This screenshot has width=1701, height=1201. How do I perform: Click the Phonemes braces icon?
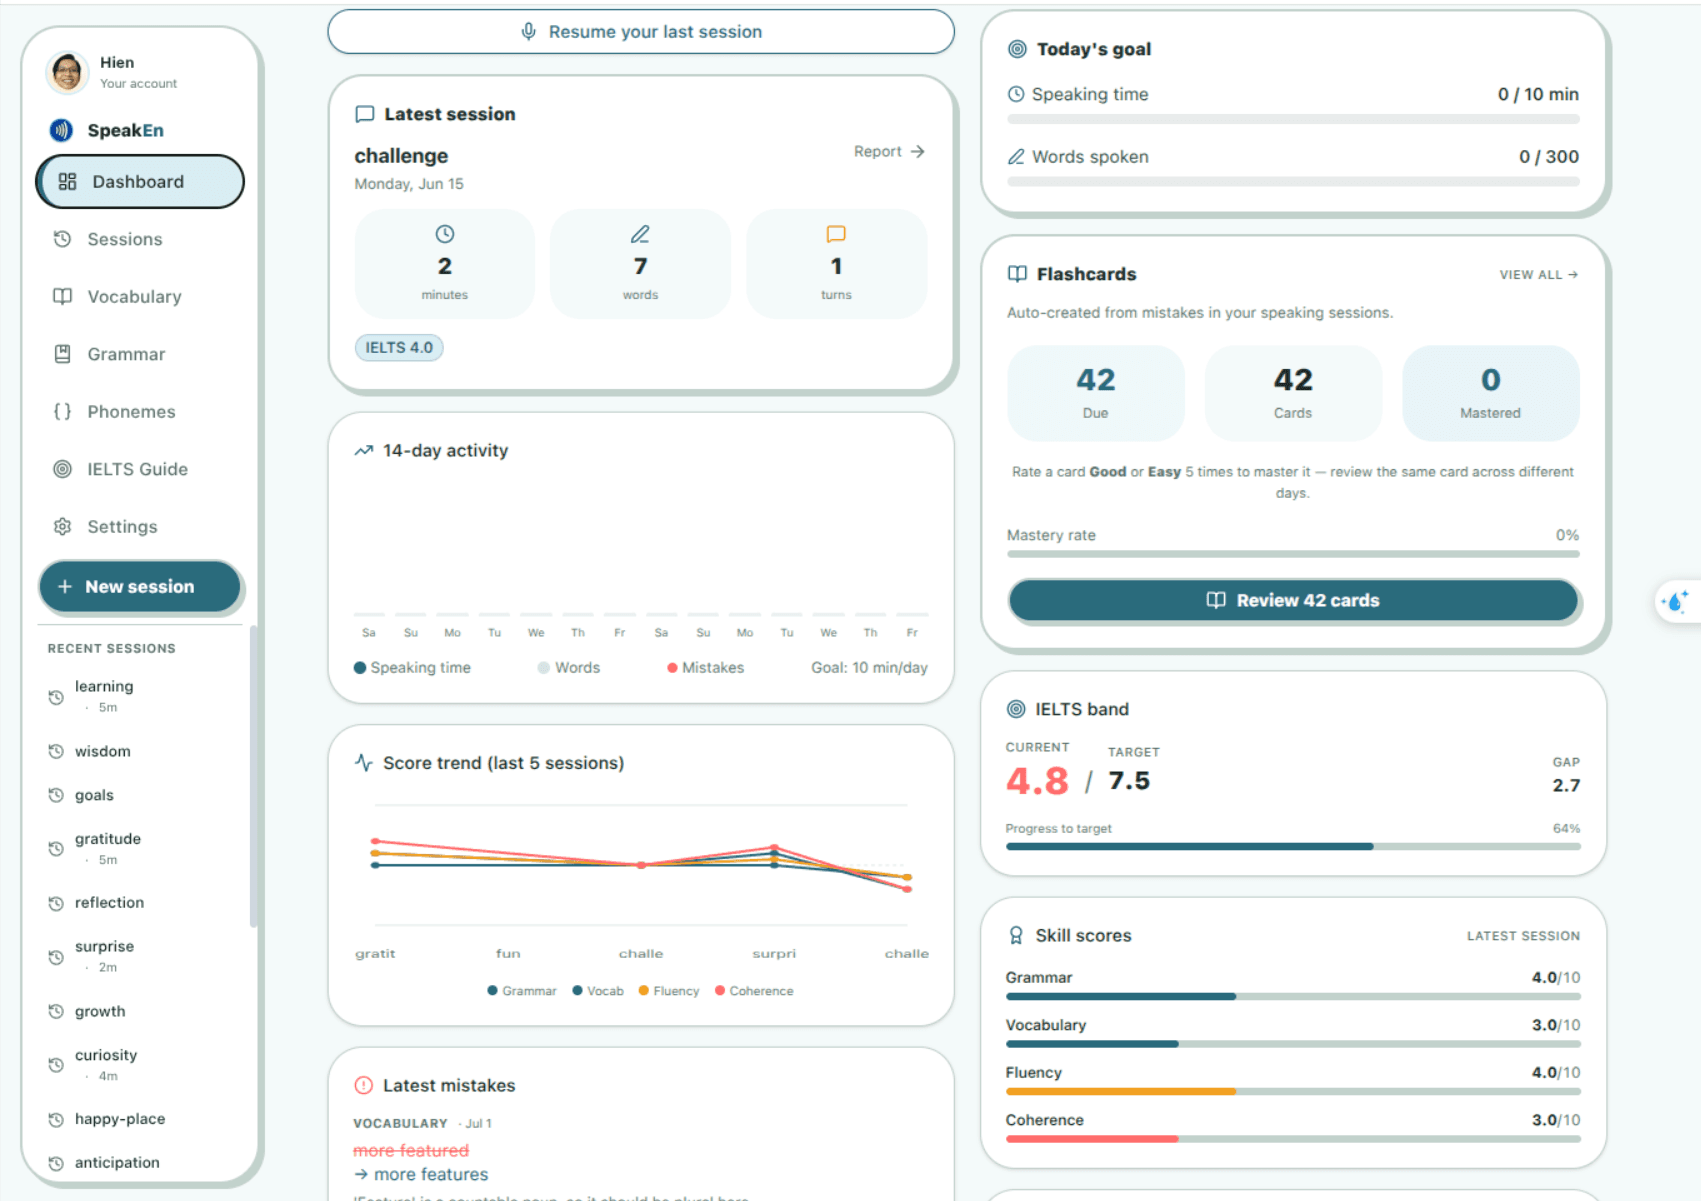pyautogui.click(x=62, y=412)
